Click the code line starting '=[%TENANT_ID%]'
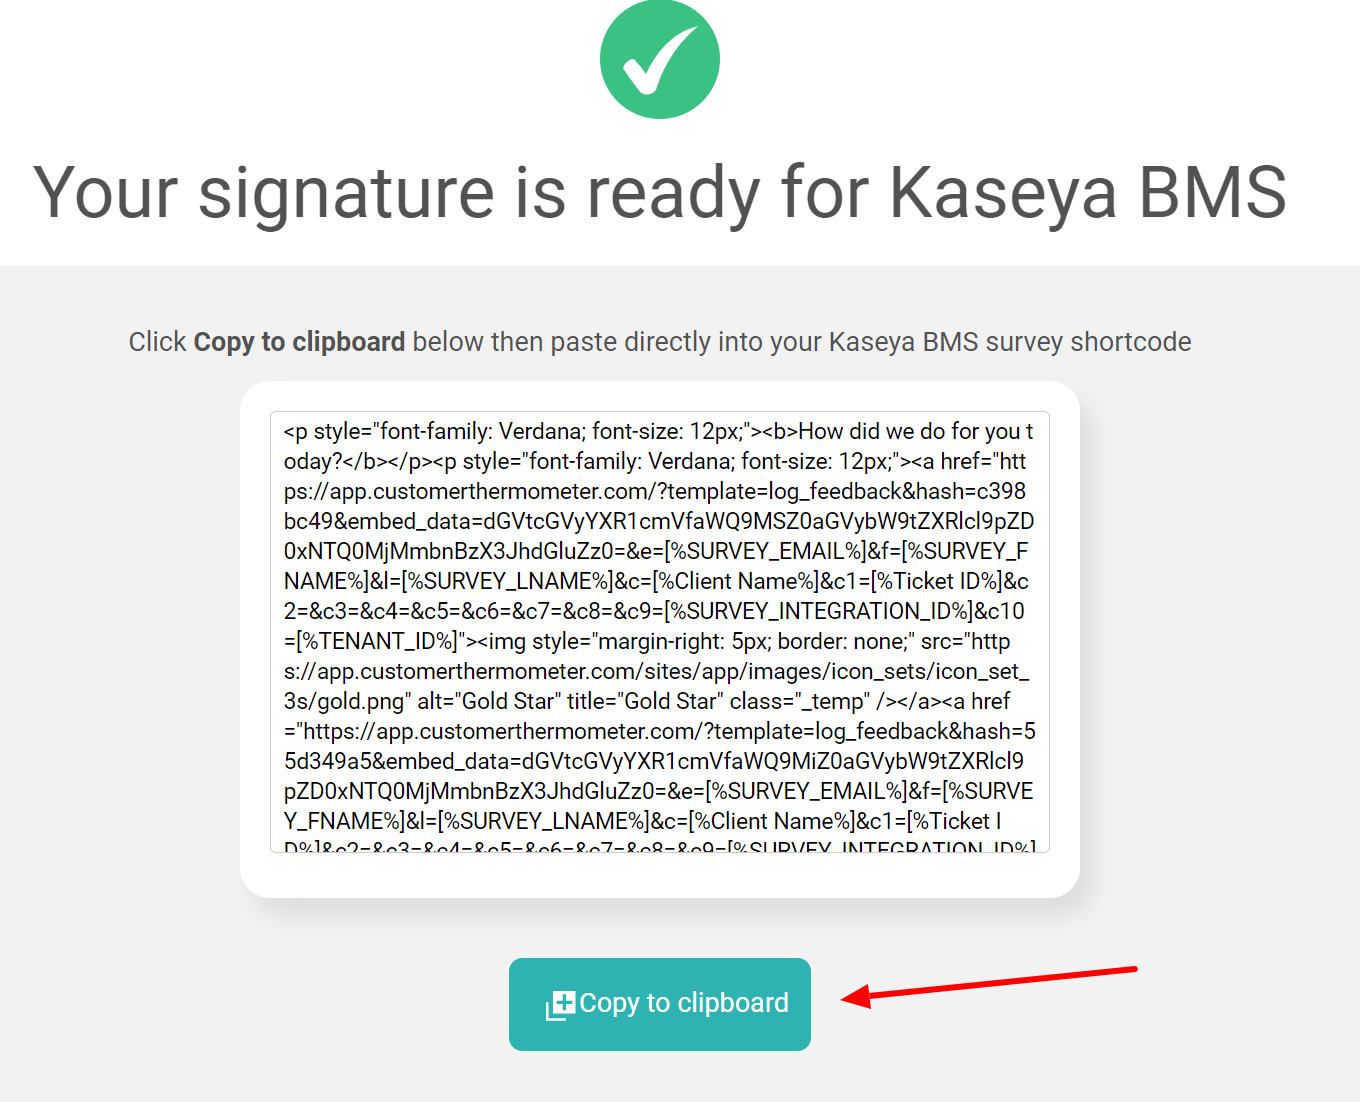 (x=647, y=641)
